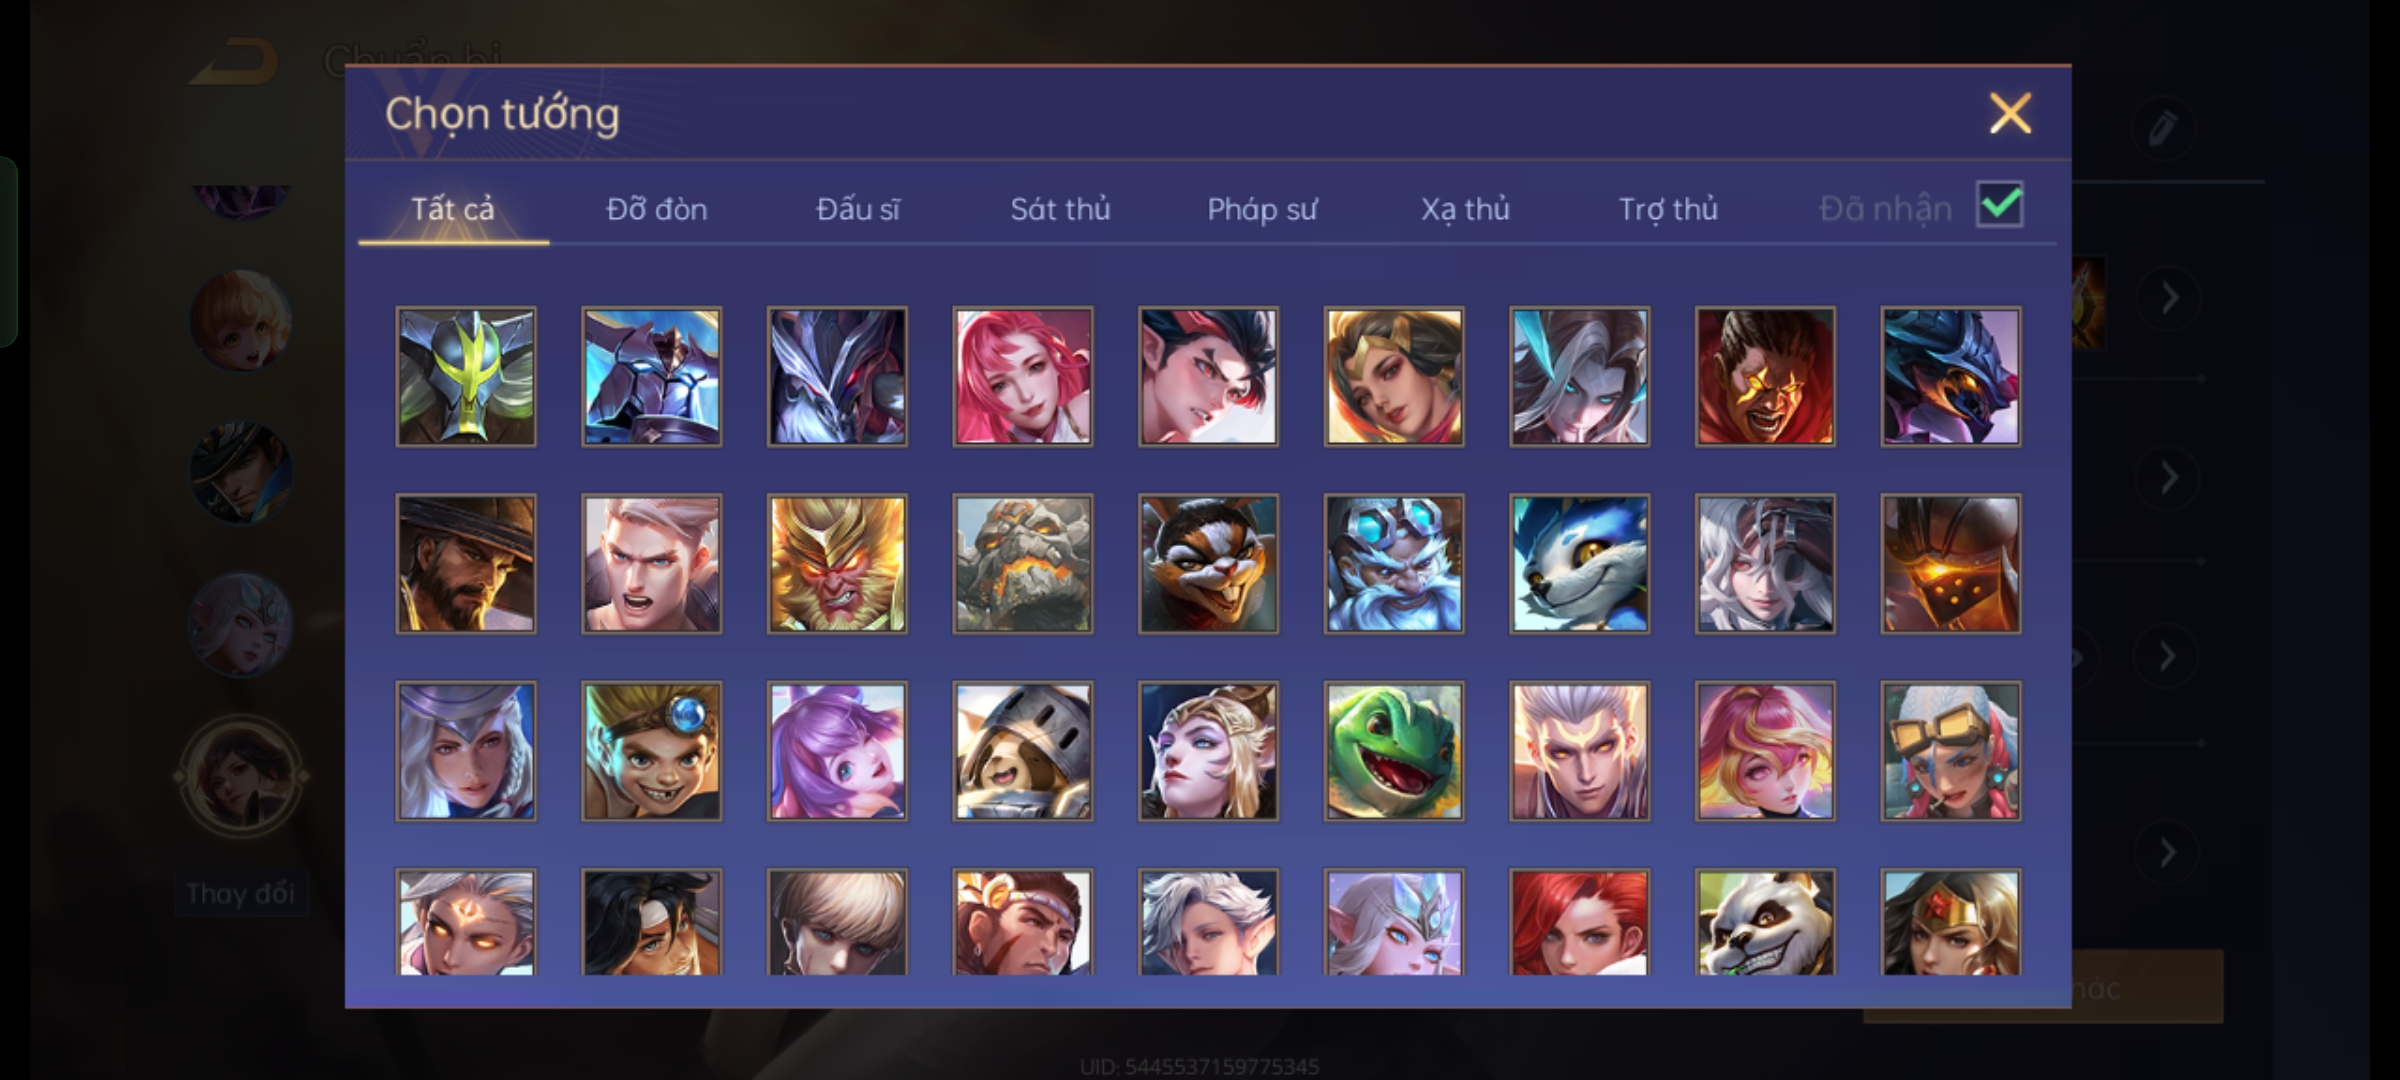The height and width of the screenshot is (1080, 2400).
Task: Choose the boy with blue headlamp portrait
Action: (651, 751)
